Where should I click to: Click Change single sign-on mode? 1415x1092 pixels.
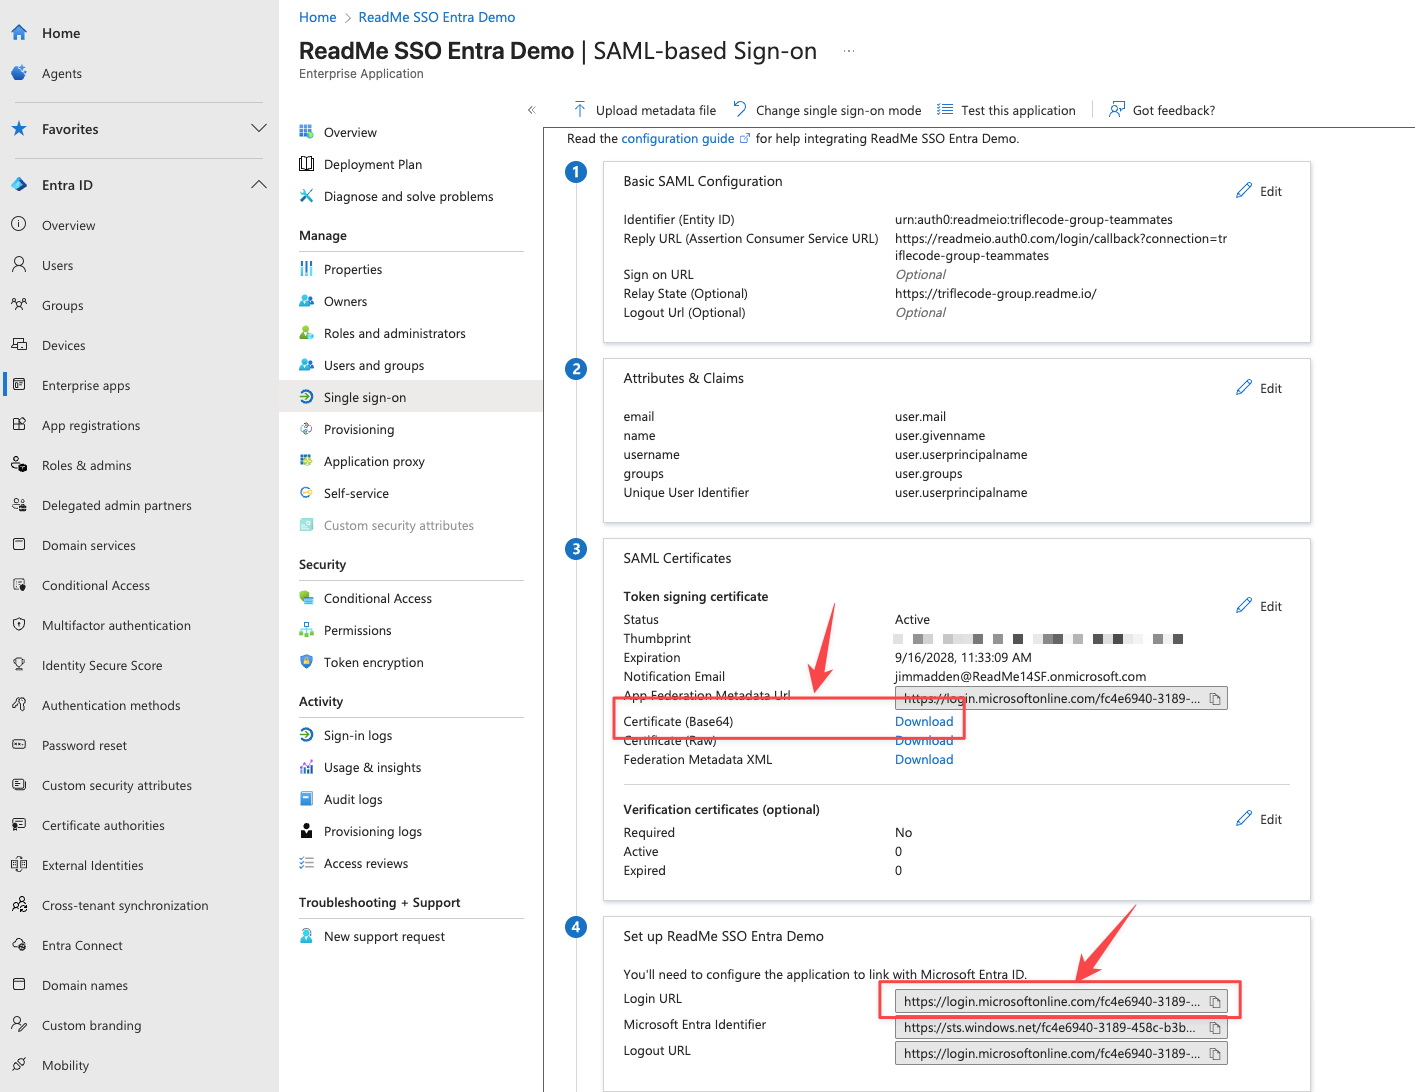point(827,110)
